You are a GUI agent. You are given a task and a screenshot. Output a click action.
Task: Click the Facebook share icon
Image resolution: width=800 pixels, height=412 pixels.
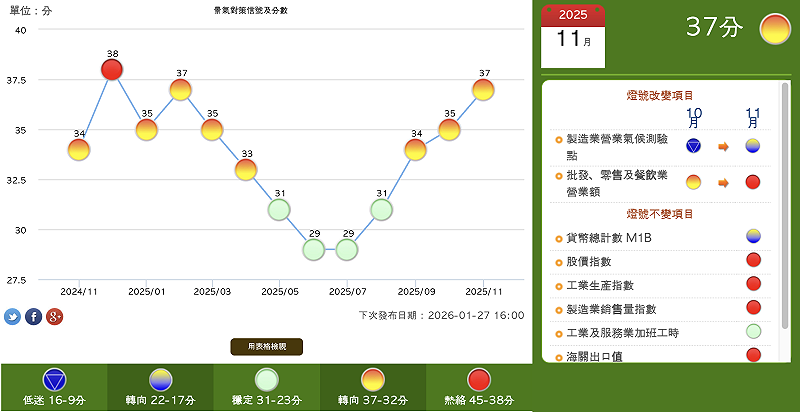point(33,317)
